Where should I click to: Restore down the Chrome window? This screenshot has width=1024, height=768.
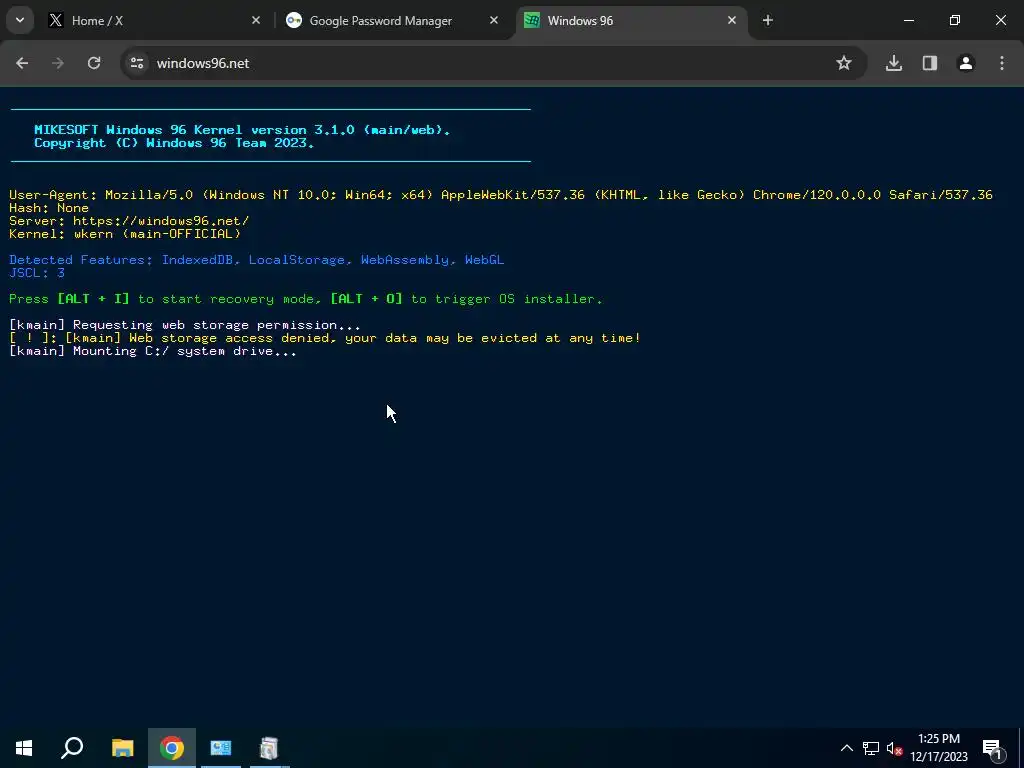coord(955,20)
